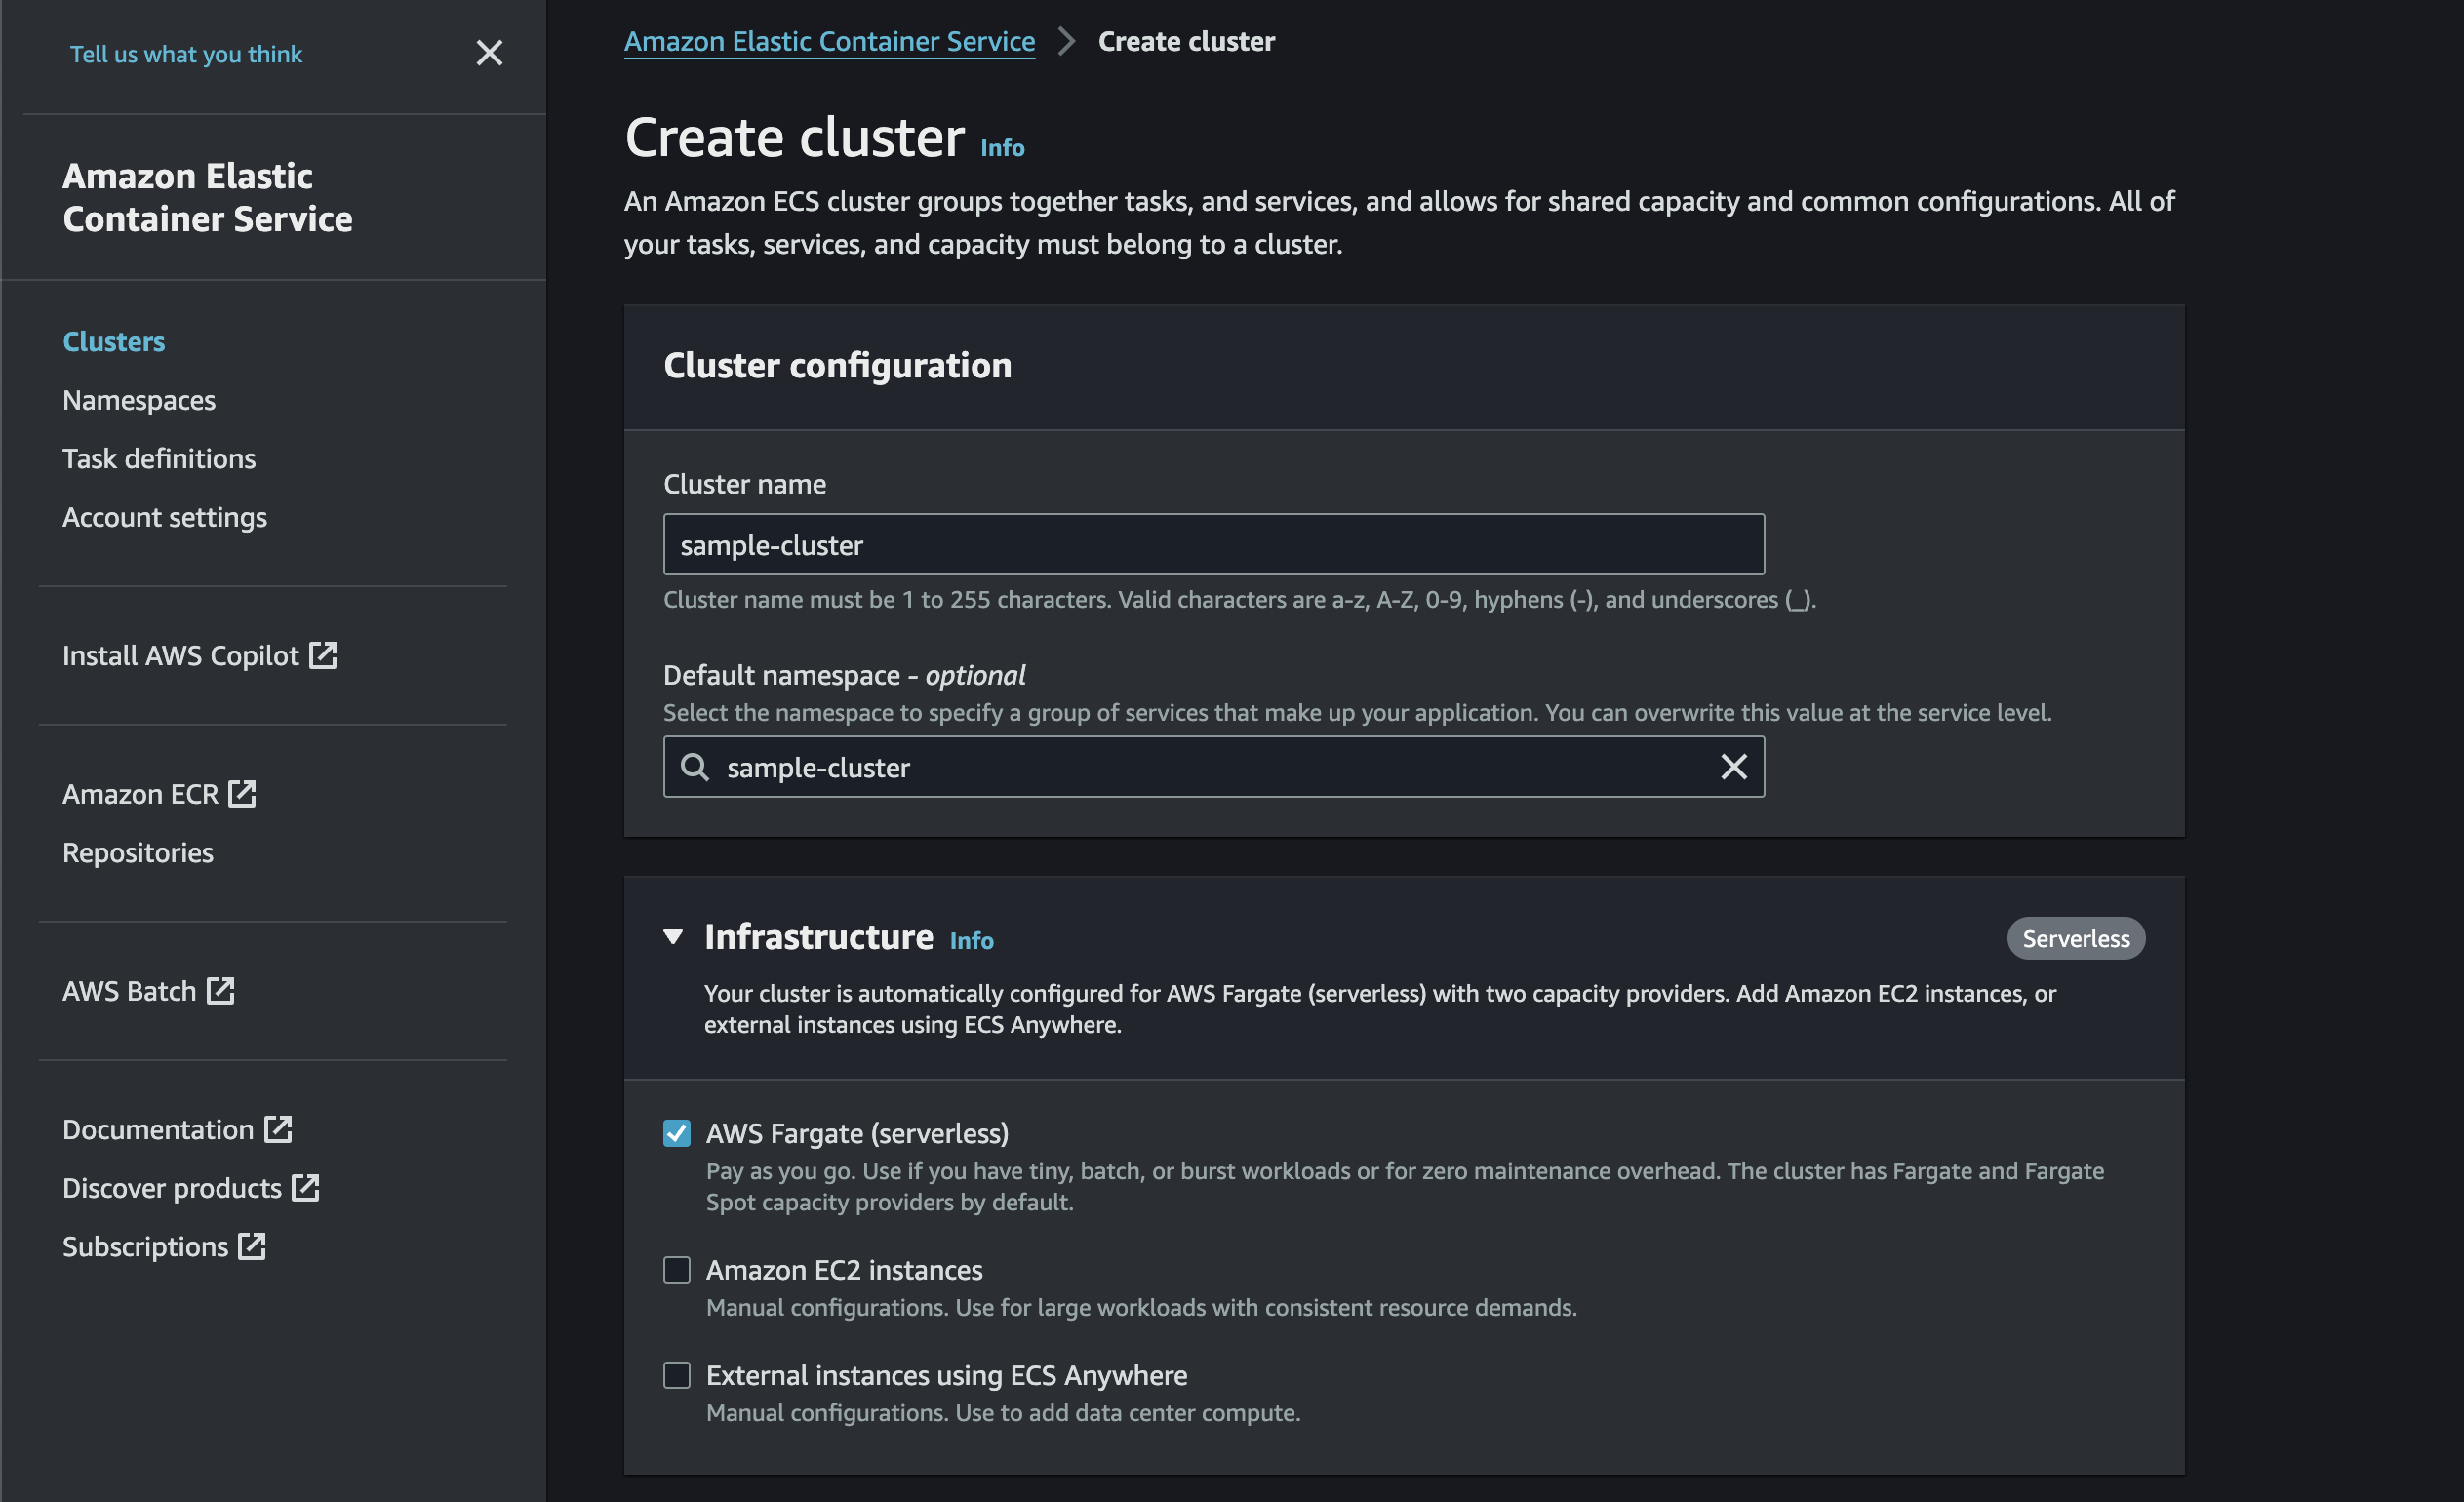Enable External instances using ECS Anywhere
This screenshot has width=2464, height=1502.
[x=677, y=1375]
